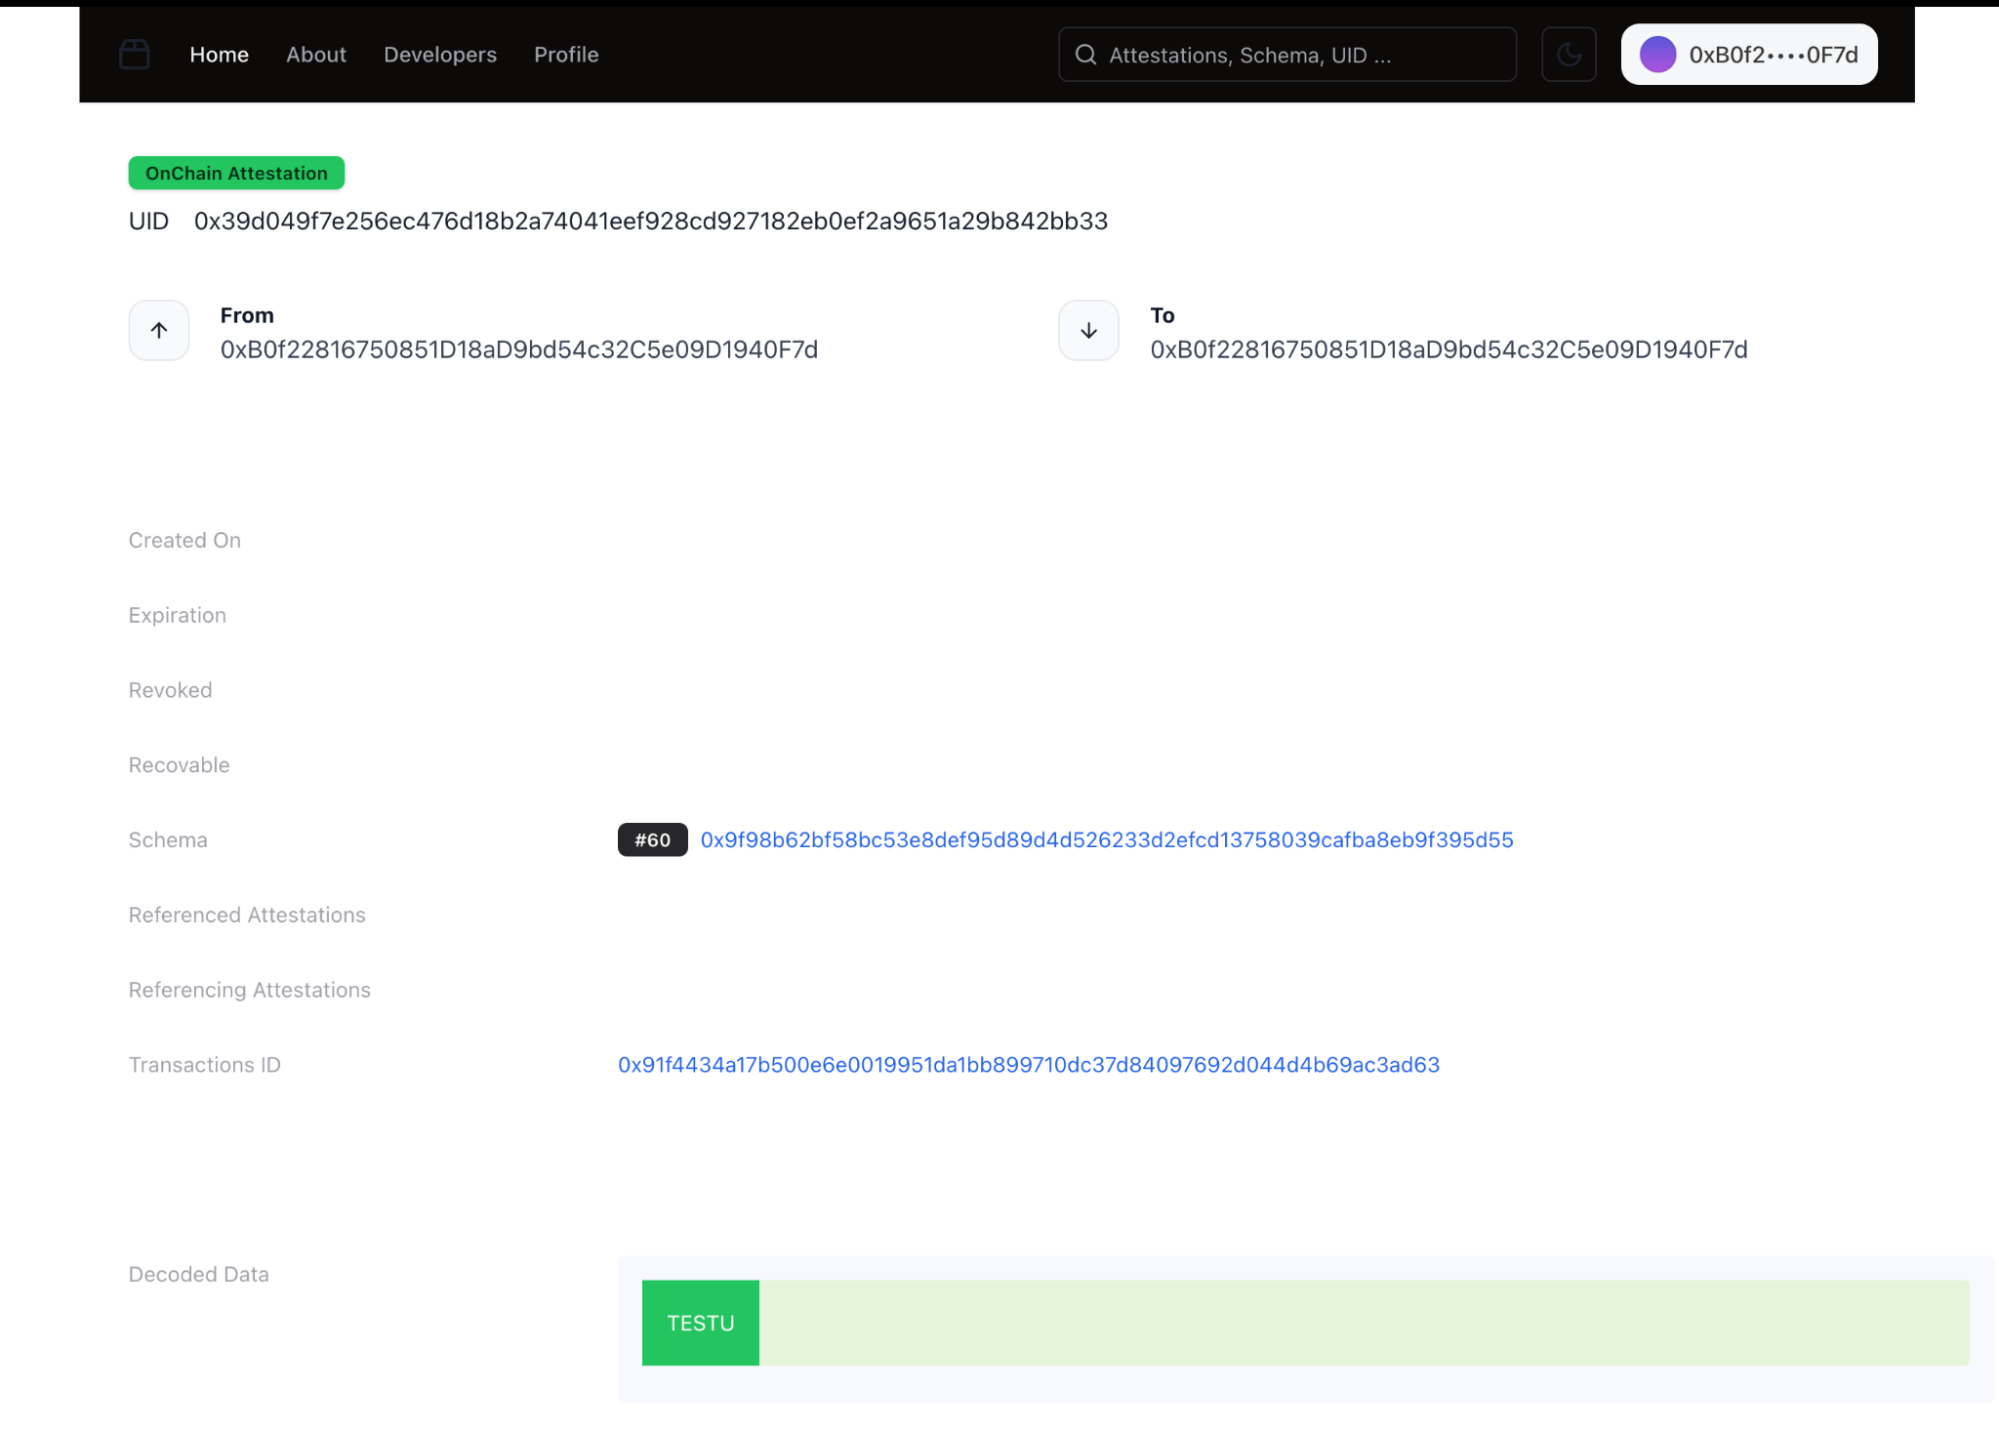This screenshot has width=1999, height=1438.
Task: Click the purple wallet avatar circle
Action: (1657, 54)
